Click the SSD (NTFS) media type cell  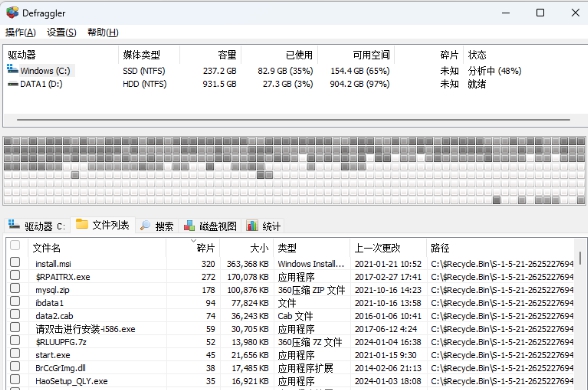pos(144,71)
